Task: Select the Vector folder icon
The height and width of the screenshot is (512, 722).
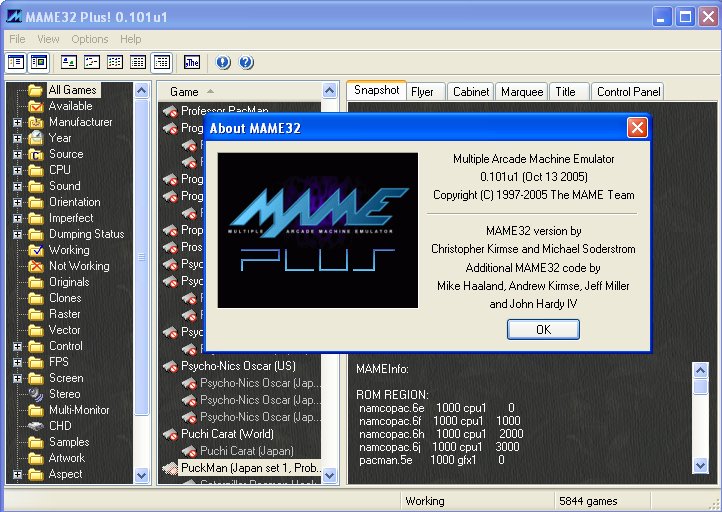Action: pos(35,330)
